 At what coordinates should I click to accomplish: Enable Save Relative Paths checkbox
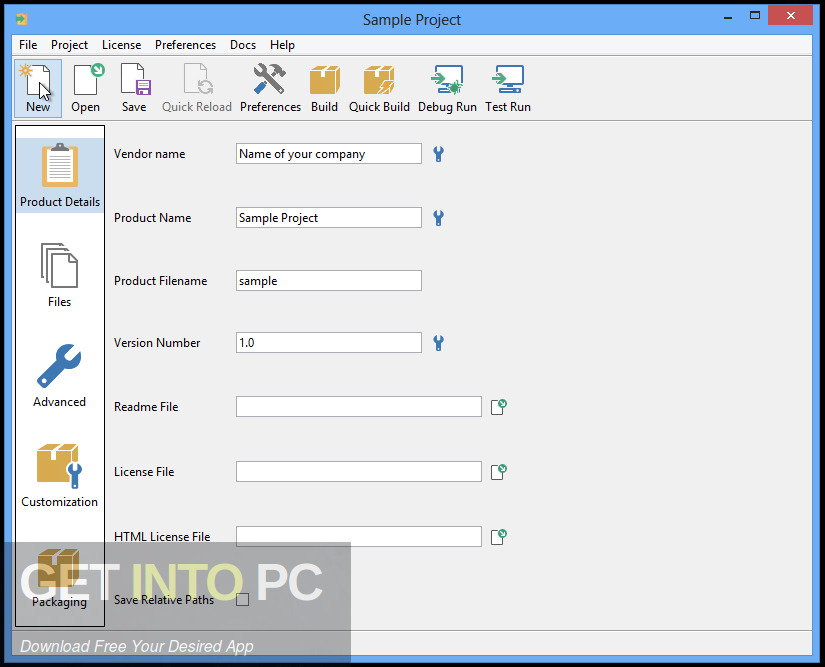click(243, 600)
